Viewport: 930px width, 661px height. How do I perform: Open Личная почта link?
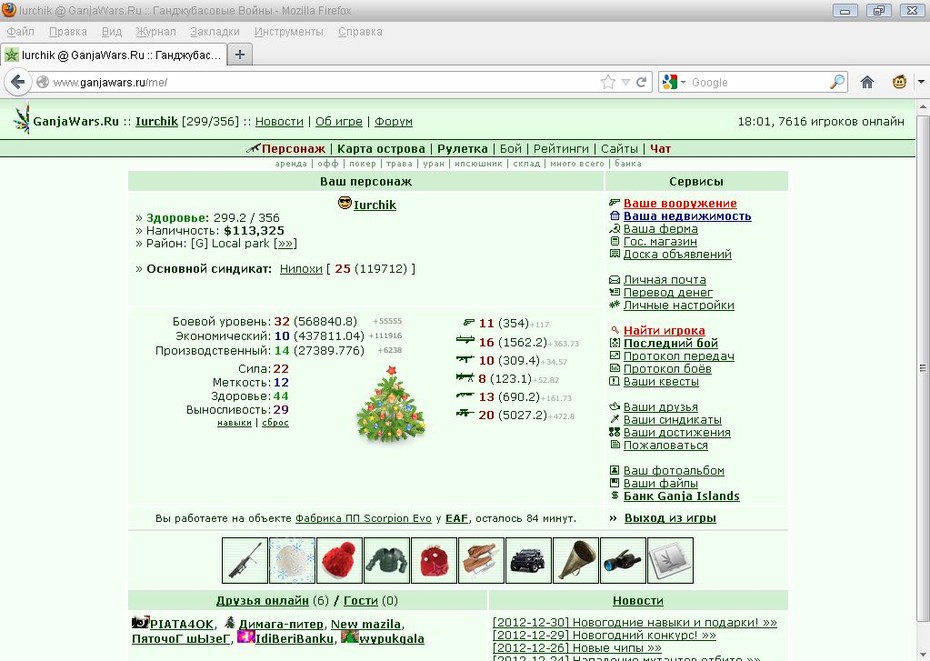coord(664,279)
